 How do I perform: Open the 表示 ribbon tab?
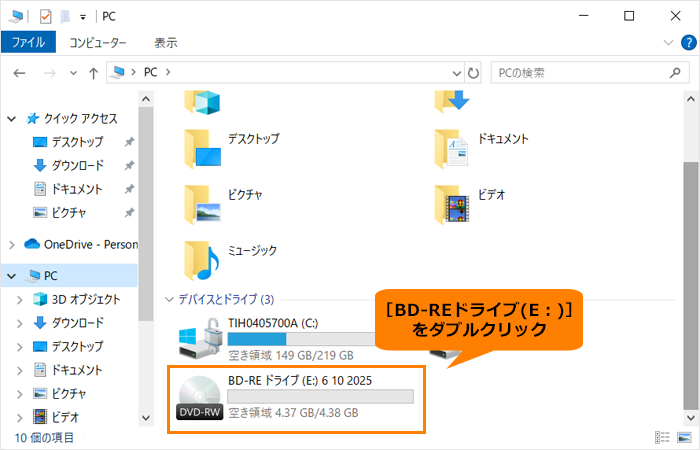coord(166,43)
